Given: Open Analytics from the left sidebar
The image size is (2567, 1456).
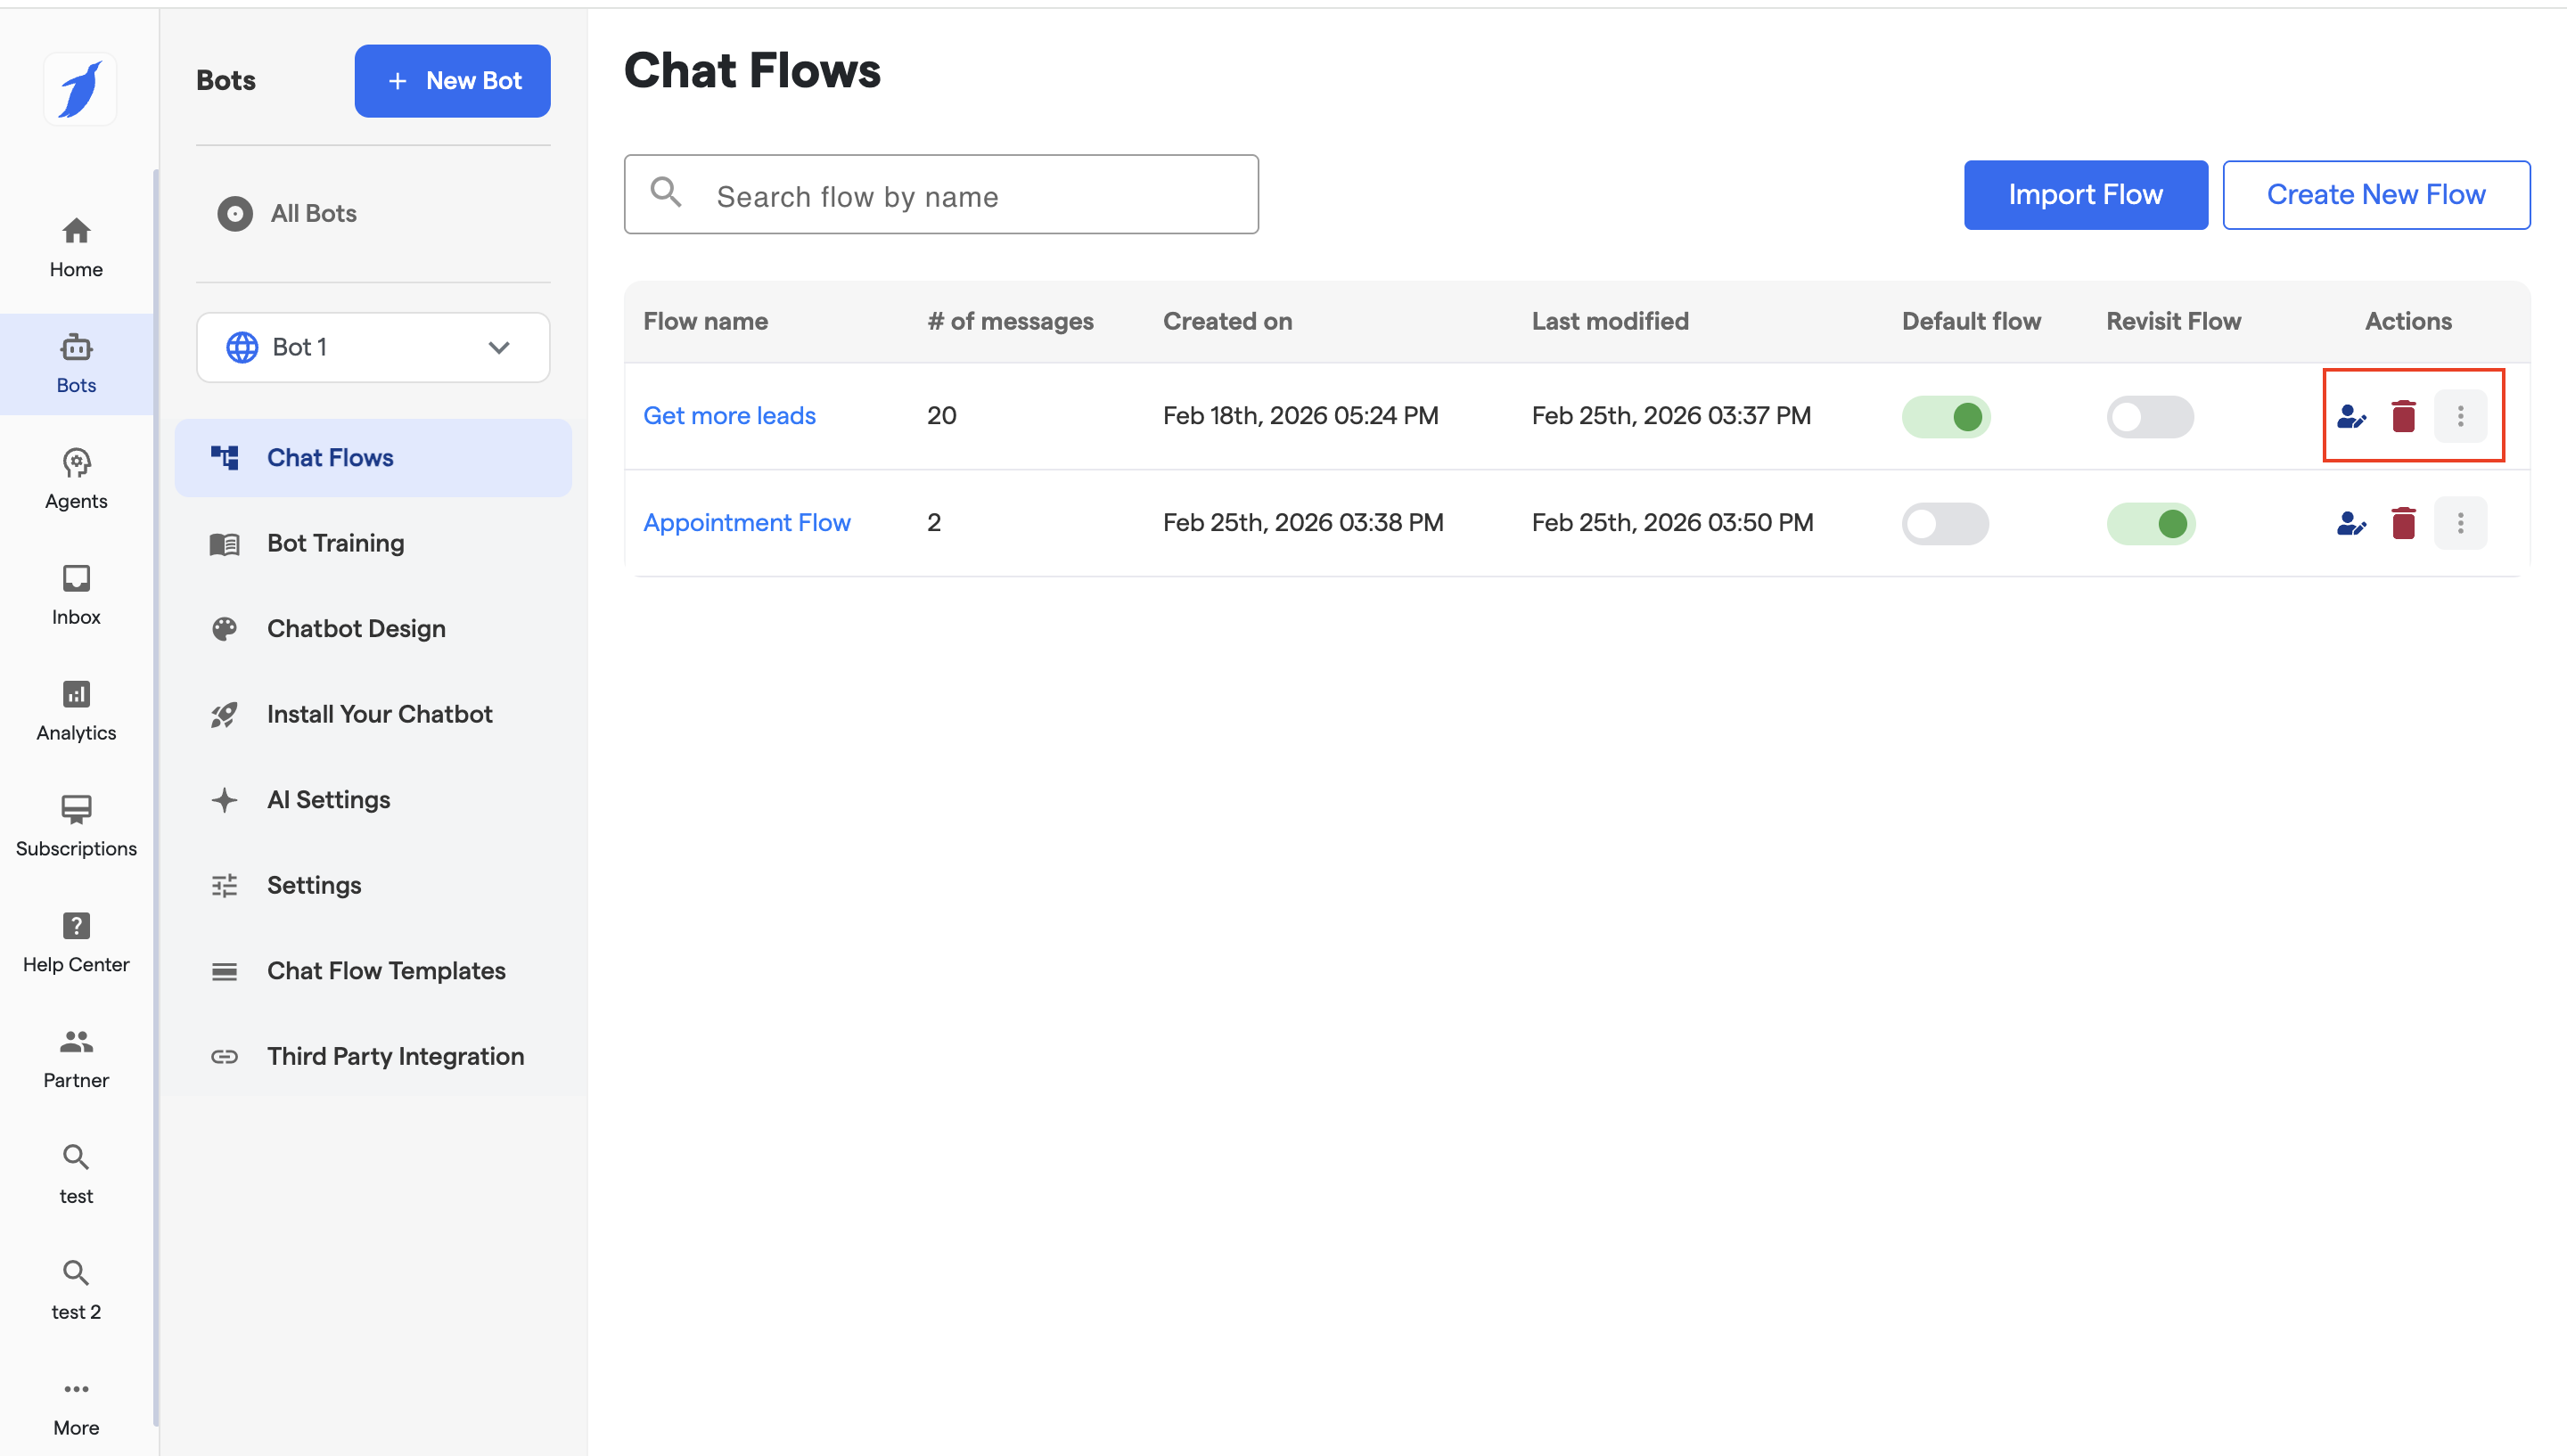Looking at the screenshot, I should click(x=76, y=710).
